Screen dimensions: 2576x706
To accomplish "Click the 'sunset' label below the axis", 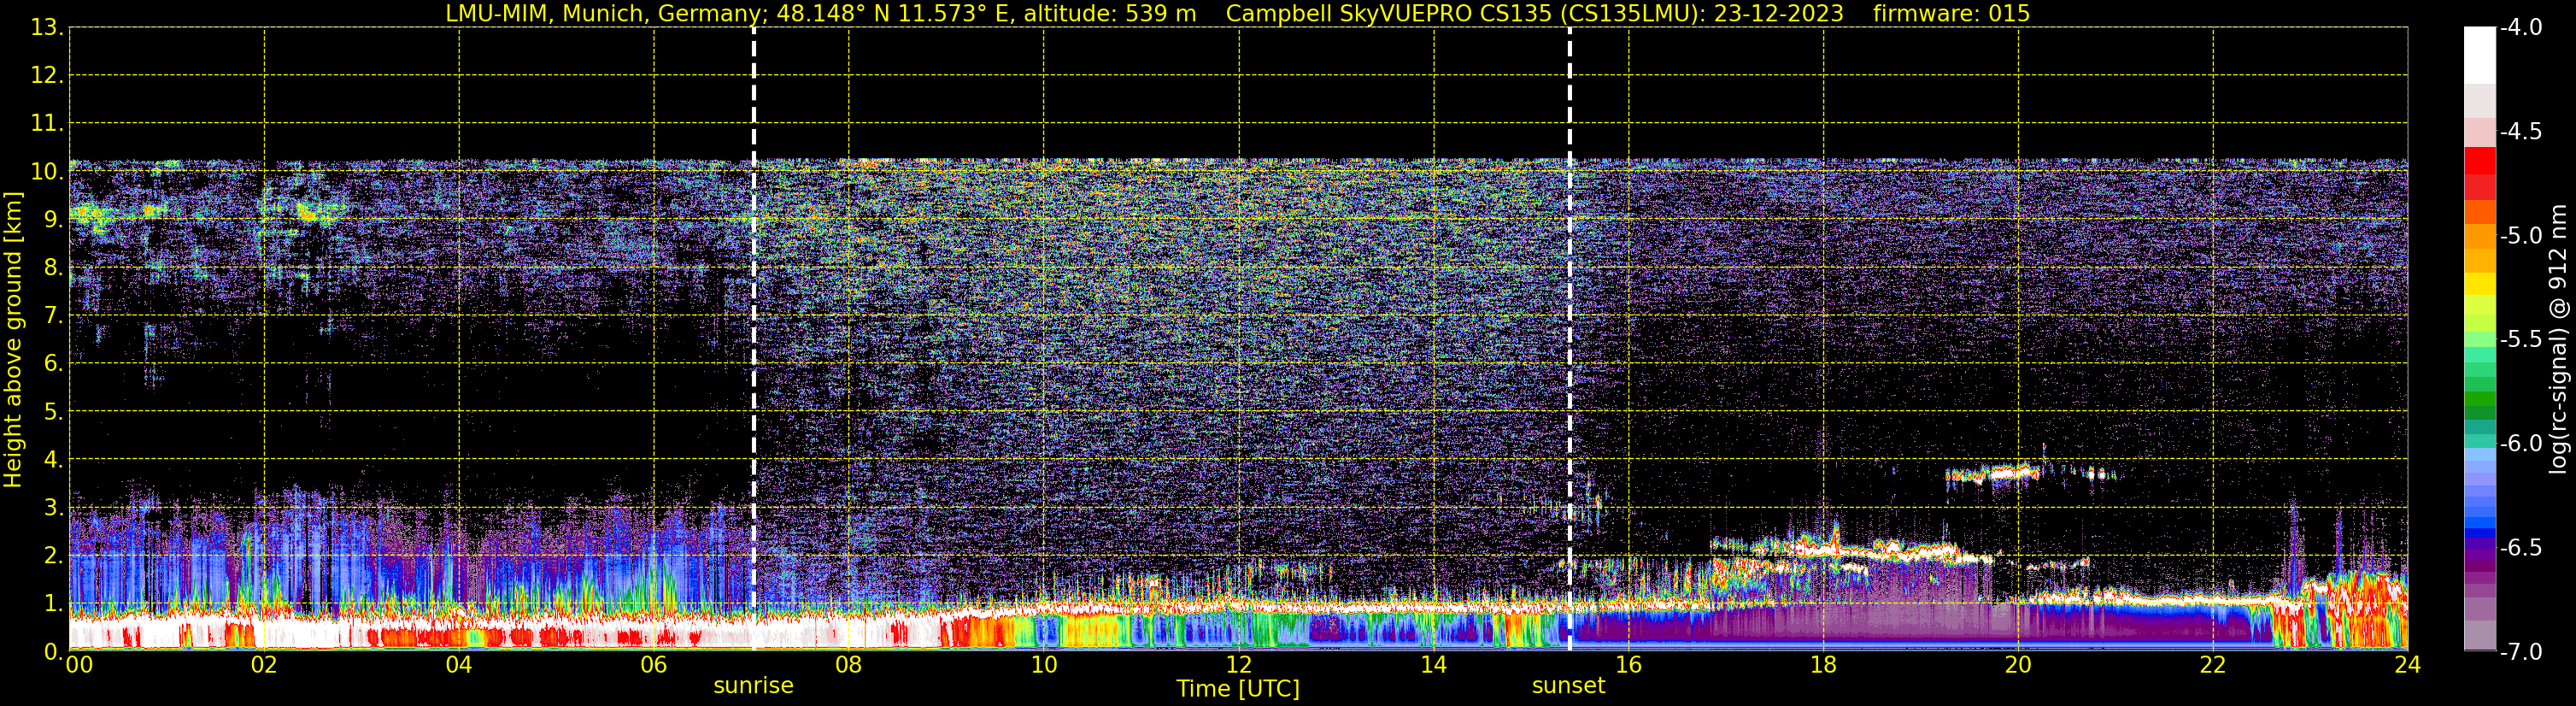I will 1568,686.
